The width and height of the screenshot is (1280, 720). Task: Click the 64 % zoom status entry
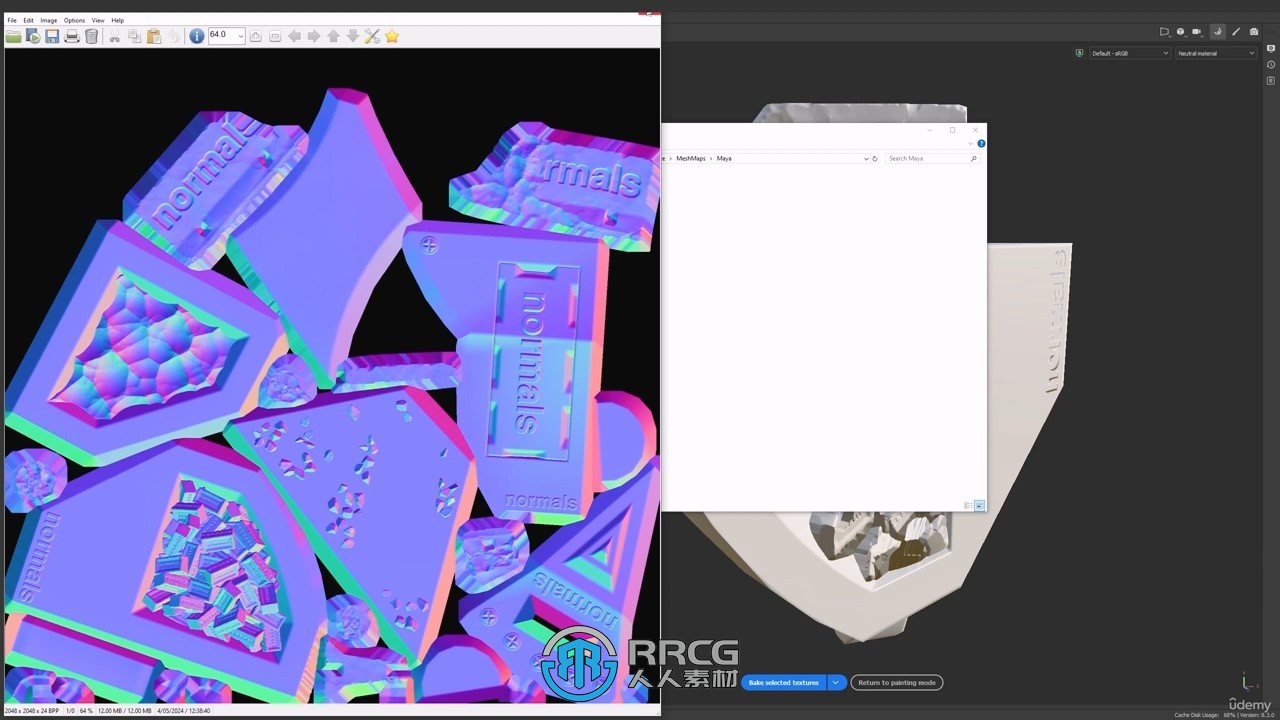tap(86, 711)
